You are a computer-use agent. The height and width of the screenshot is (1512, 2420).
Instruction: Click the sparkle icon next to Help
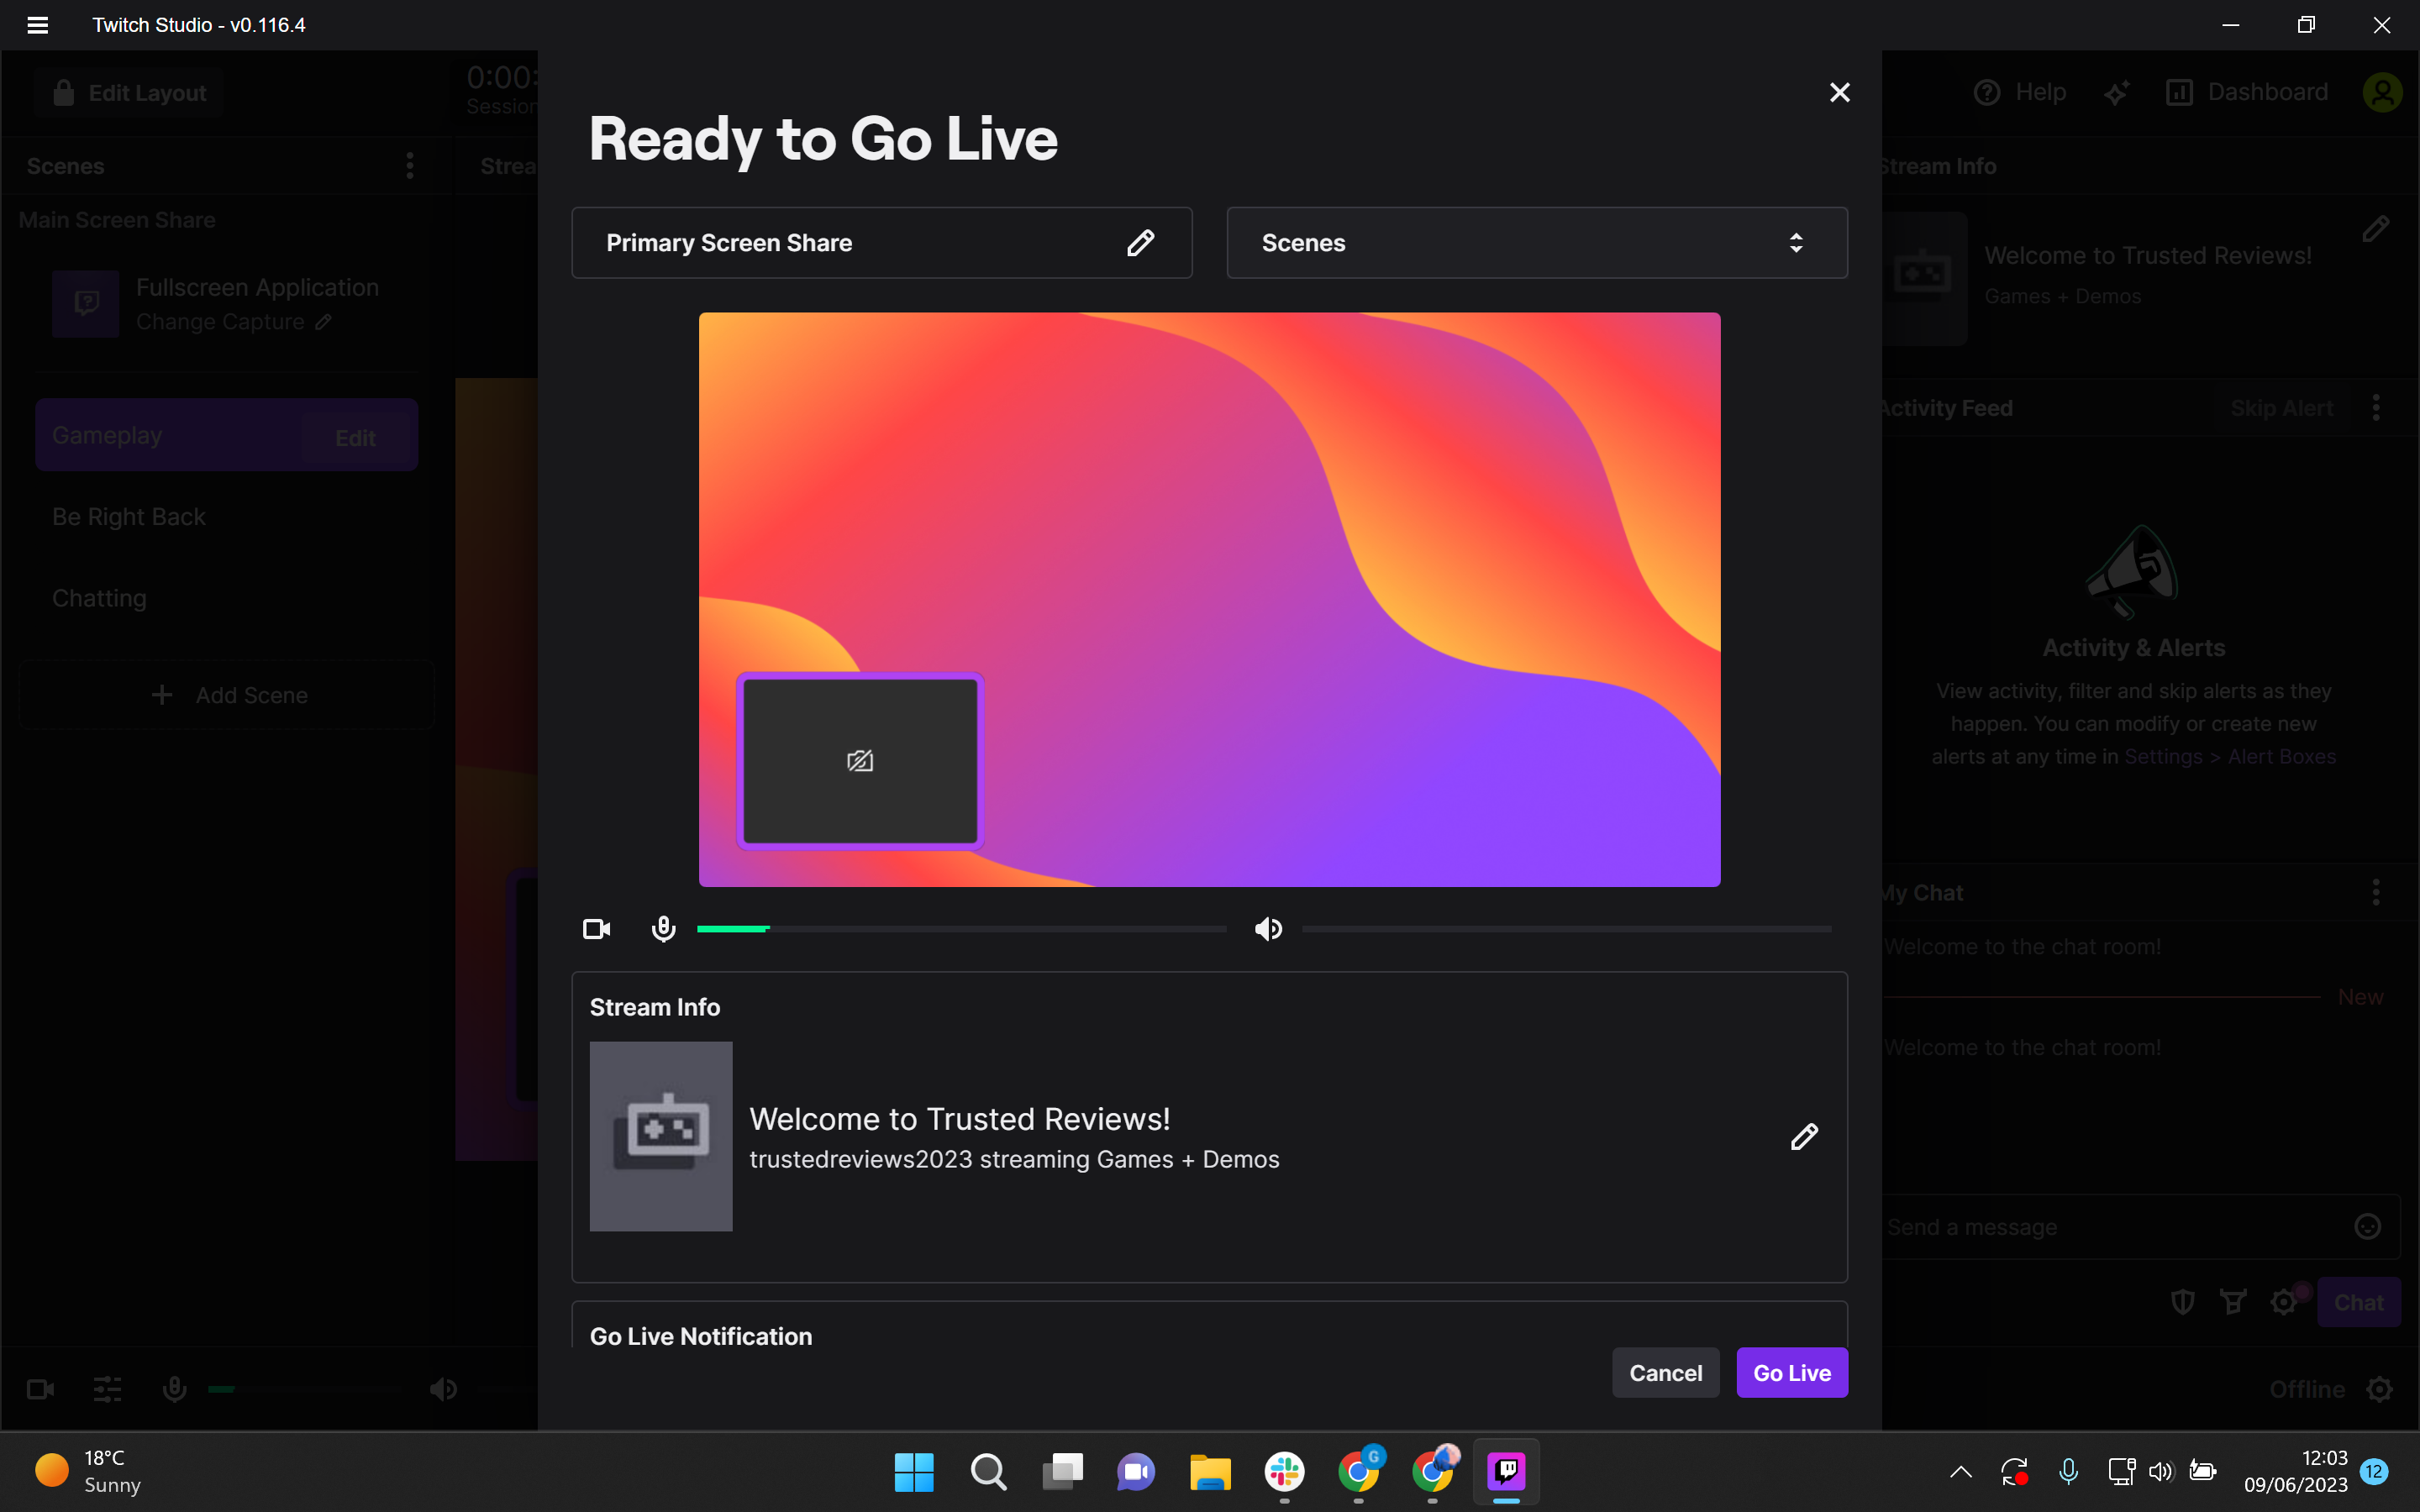[x=2116, y=92]
